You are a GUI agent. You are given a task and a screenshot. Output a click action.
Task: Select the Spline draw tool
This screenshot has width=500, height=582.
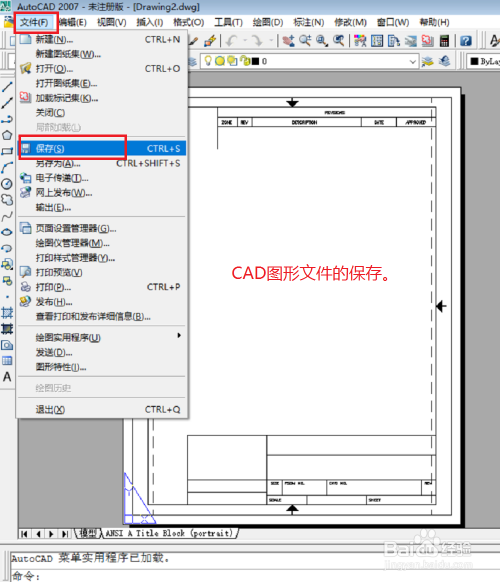(x=7, y=216)
